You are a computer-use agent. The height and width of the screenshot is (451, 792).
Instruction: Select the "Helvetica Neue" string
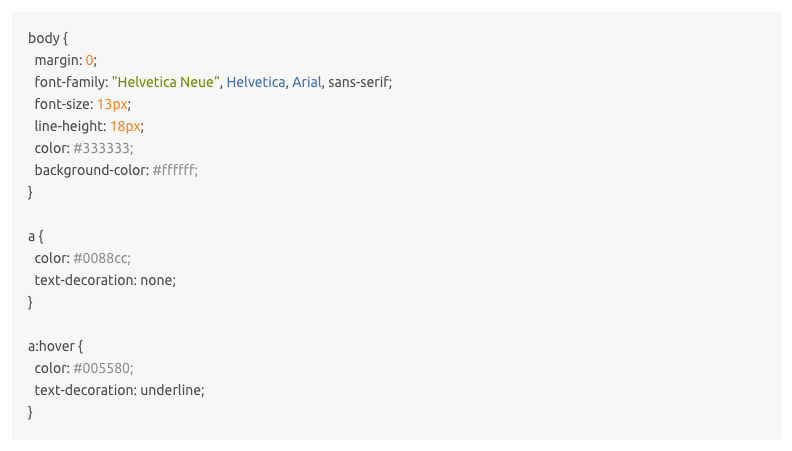pos(166,82)
